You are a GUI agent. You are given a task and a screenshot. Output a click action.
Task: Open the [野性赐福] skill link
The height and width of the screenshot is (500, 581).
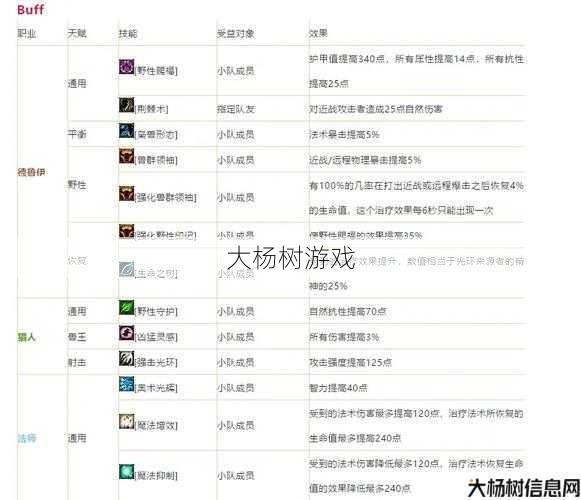[156, 70]
